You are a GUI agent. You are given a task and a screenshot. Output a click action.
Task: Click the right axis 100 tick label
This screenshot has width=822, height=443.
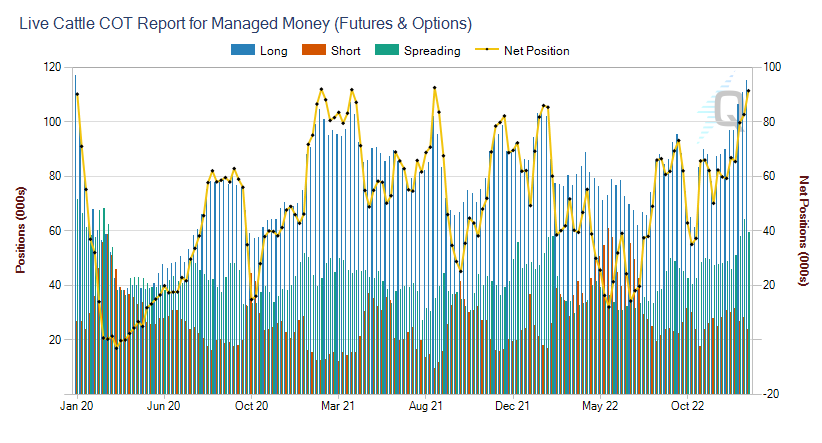772,67
